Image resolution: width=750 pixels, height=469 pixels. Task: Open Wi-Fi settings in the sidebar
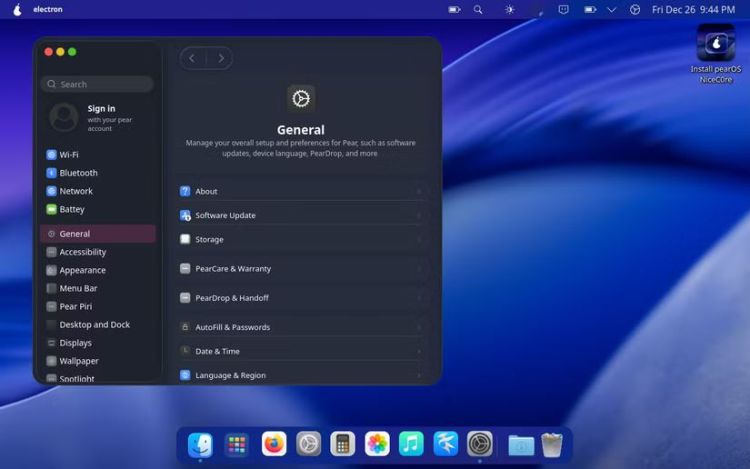(x=68, y=155)
